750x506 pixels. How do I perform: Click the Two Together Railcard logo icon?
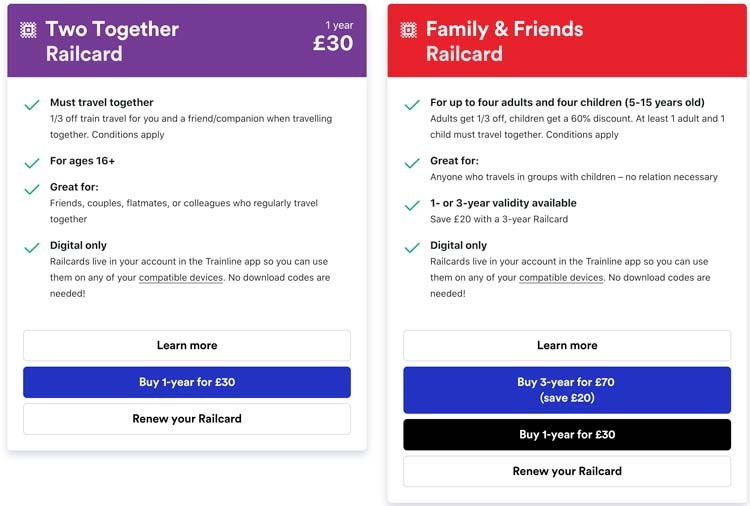28,30
